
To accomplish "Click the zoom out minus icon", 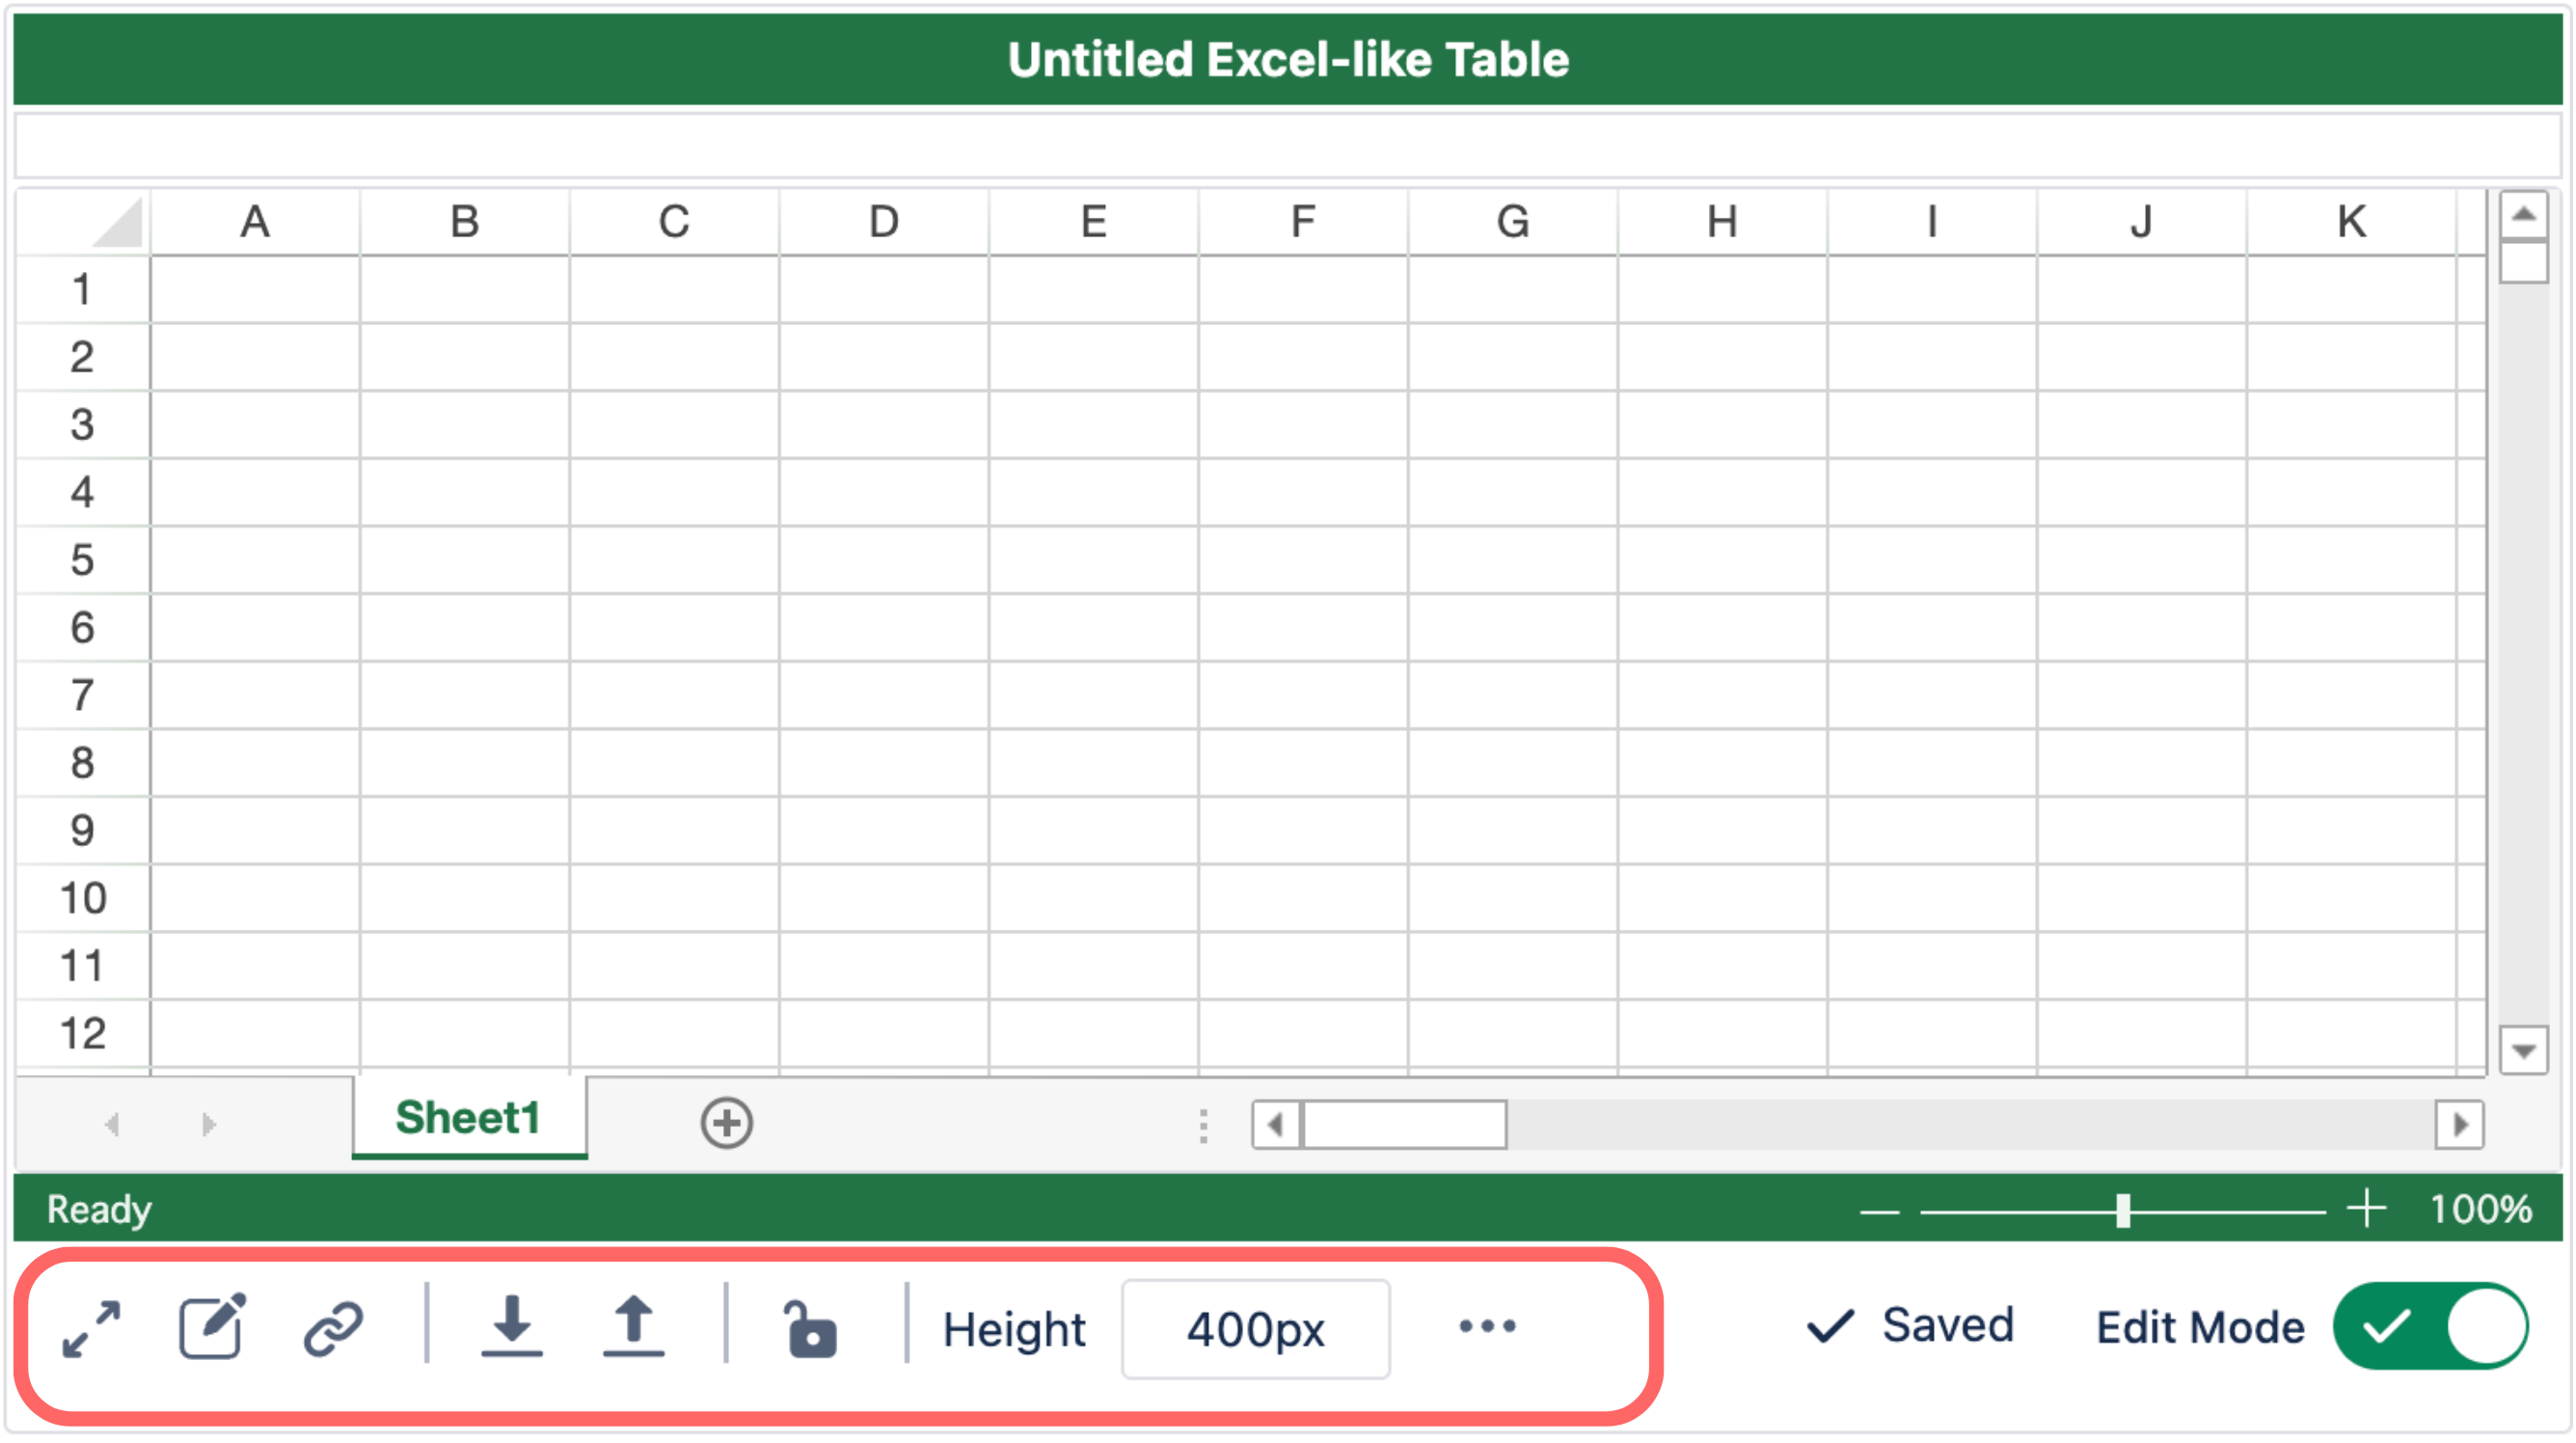I will coord(1879,1211).
